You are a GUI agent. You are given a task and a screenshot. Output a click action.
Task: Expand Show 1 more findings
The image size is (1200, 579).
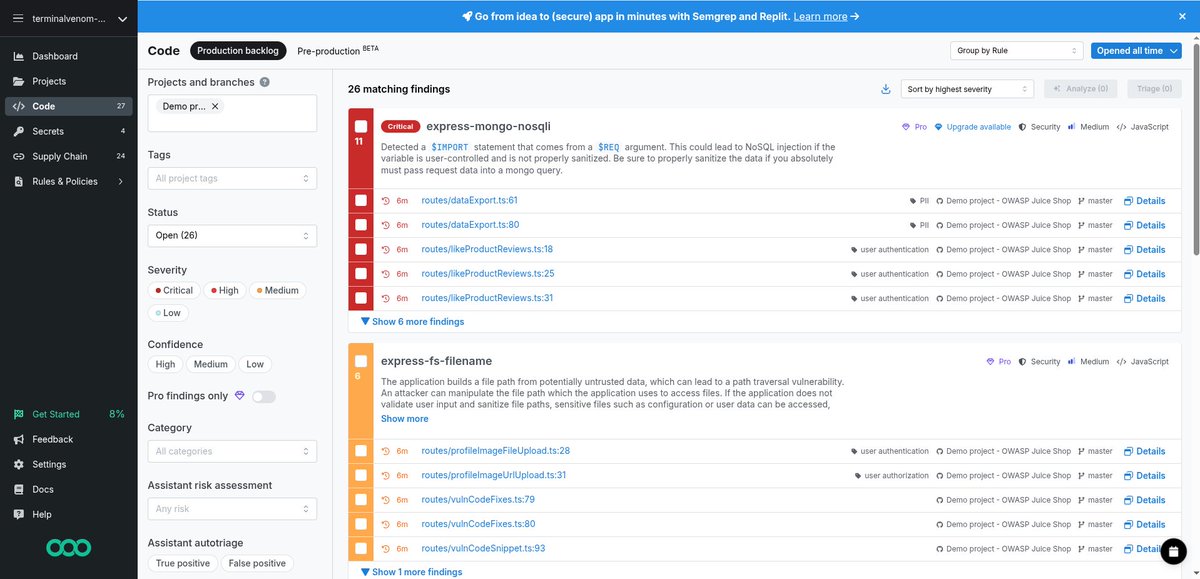[411, 572]
